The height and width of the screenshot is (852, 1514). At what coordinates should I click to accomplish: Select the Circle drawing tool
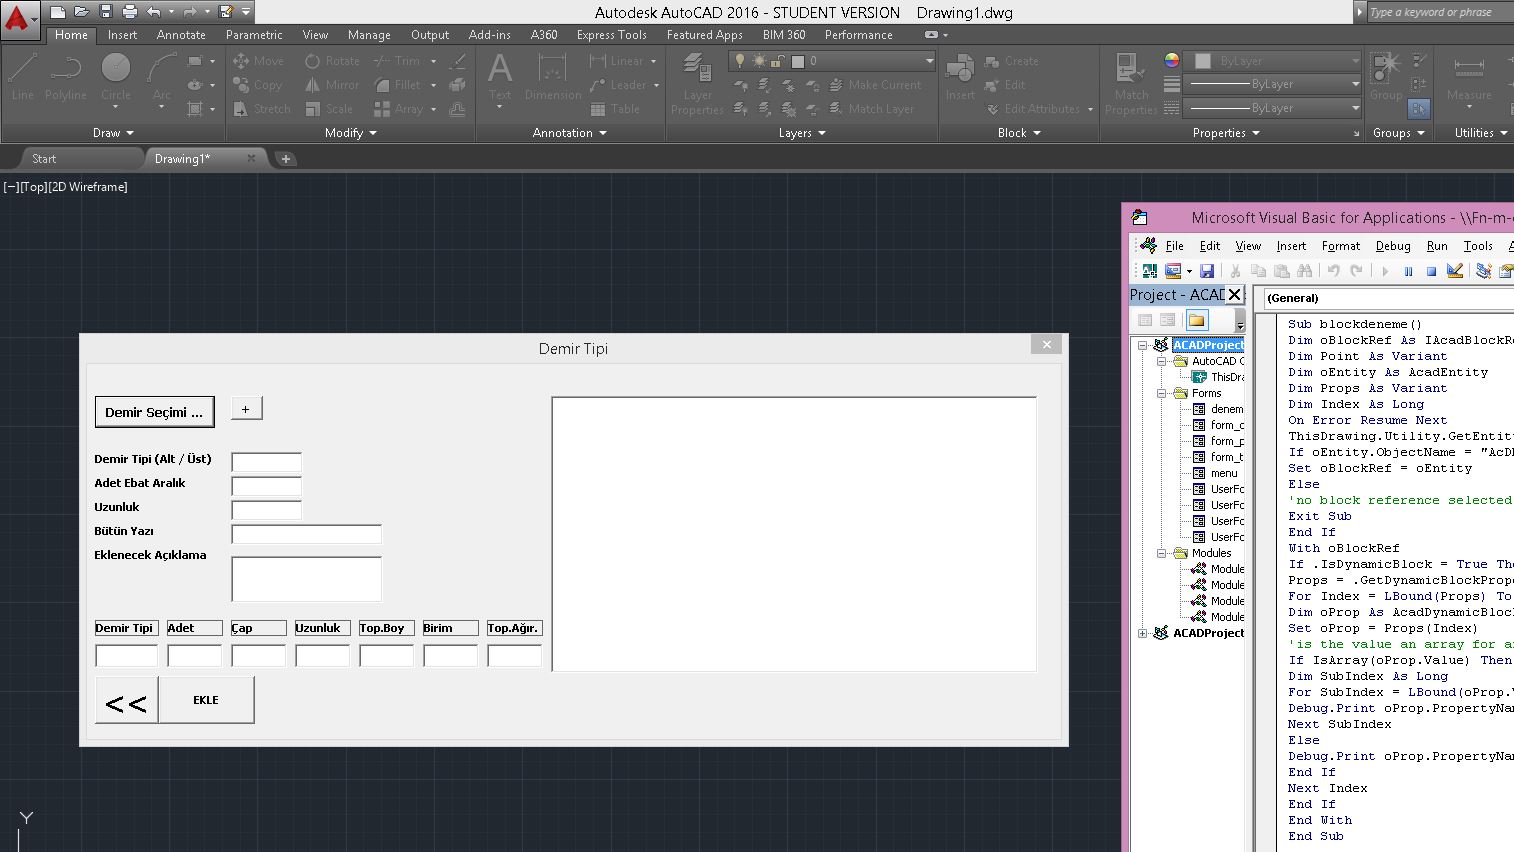(115, 80)
